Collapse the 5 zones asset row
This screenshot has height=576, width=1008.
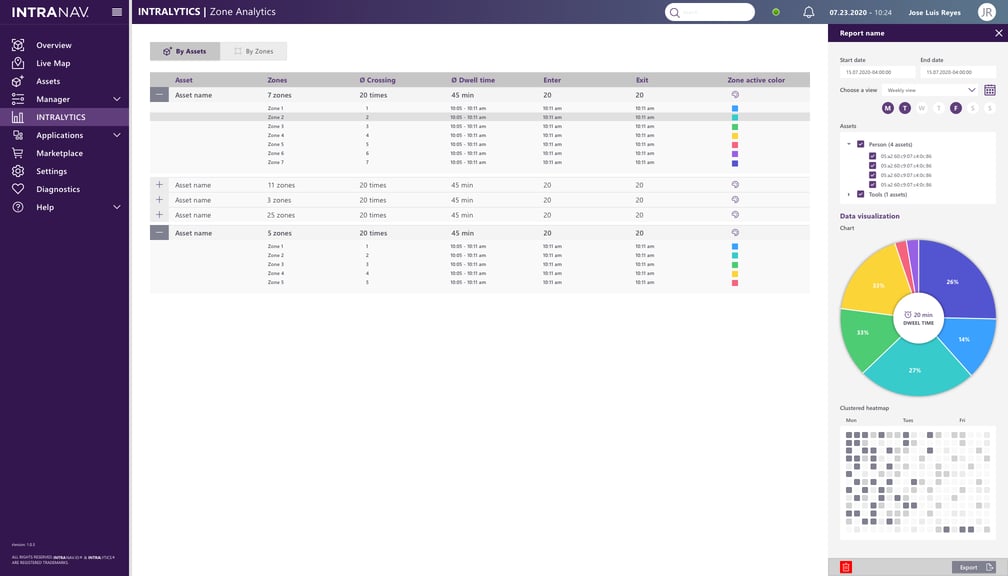[x=158, y=232]
